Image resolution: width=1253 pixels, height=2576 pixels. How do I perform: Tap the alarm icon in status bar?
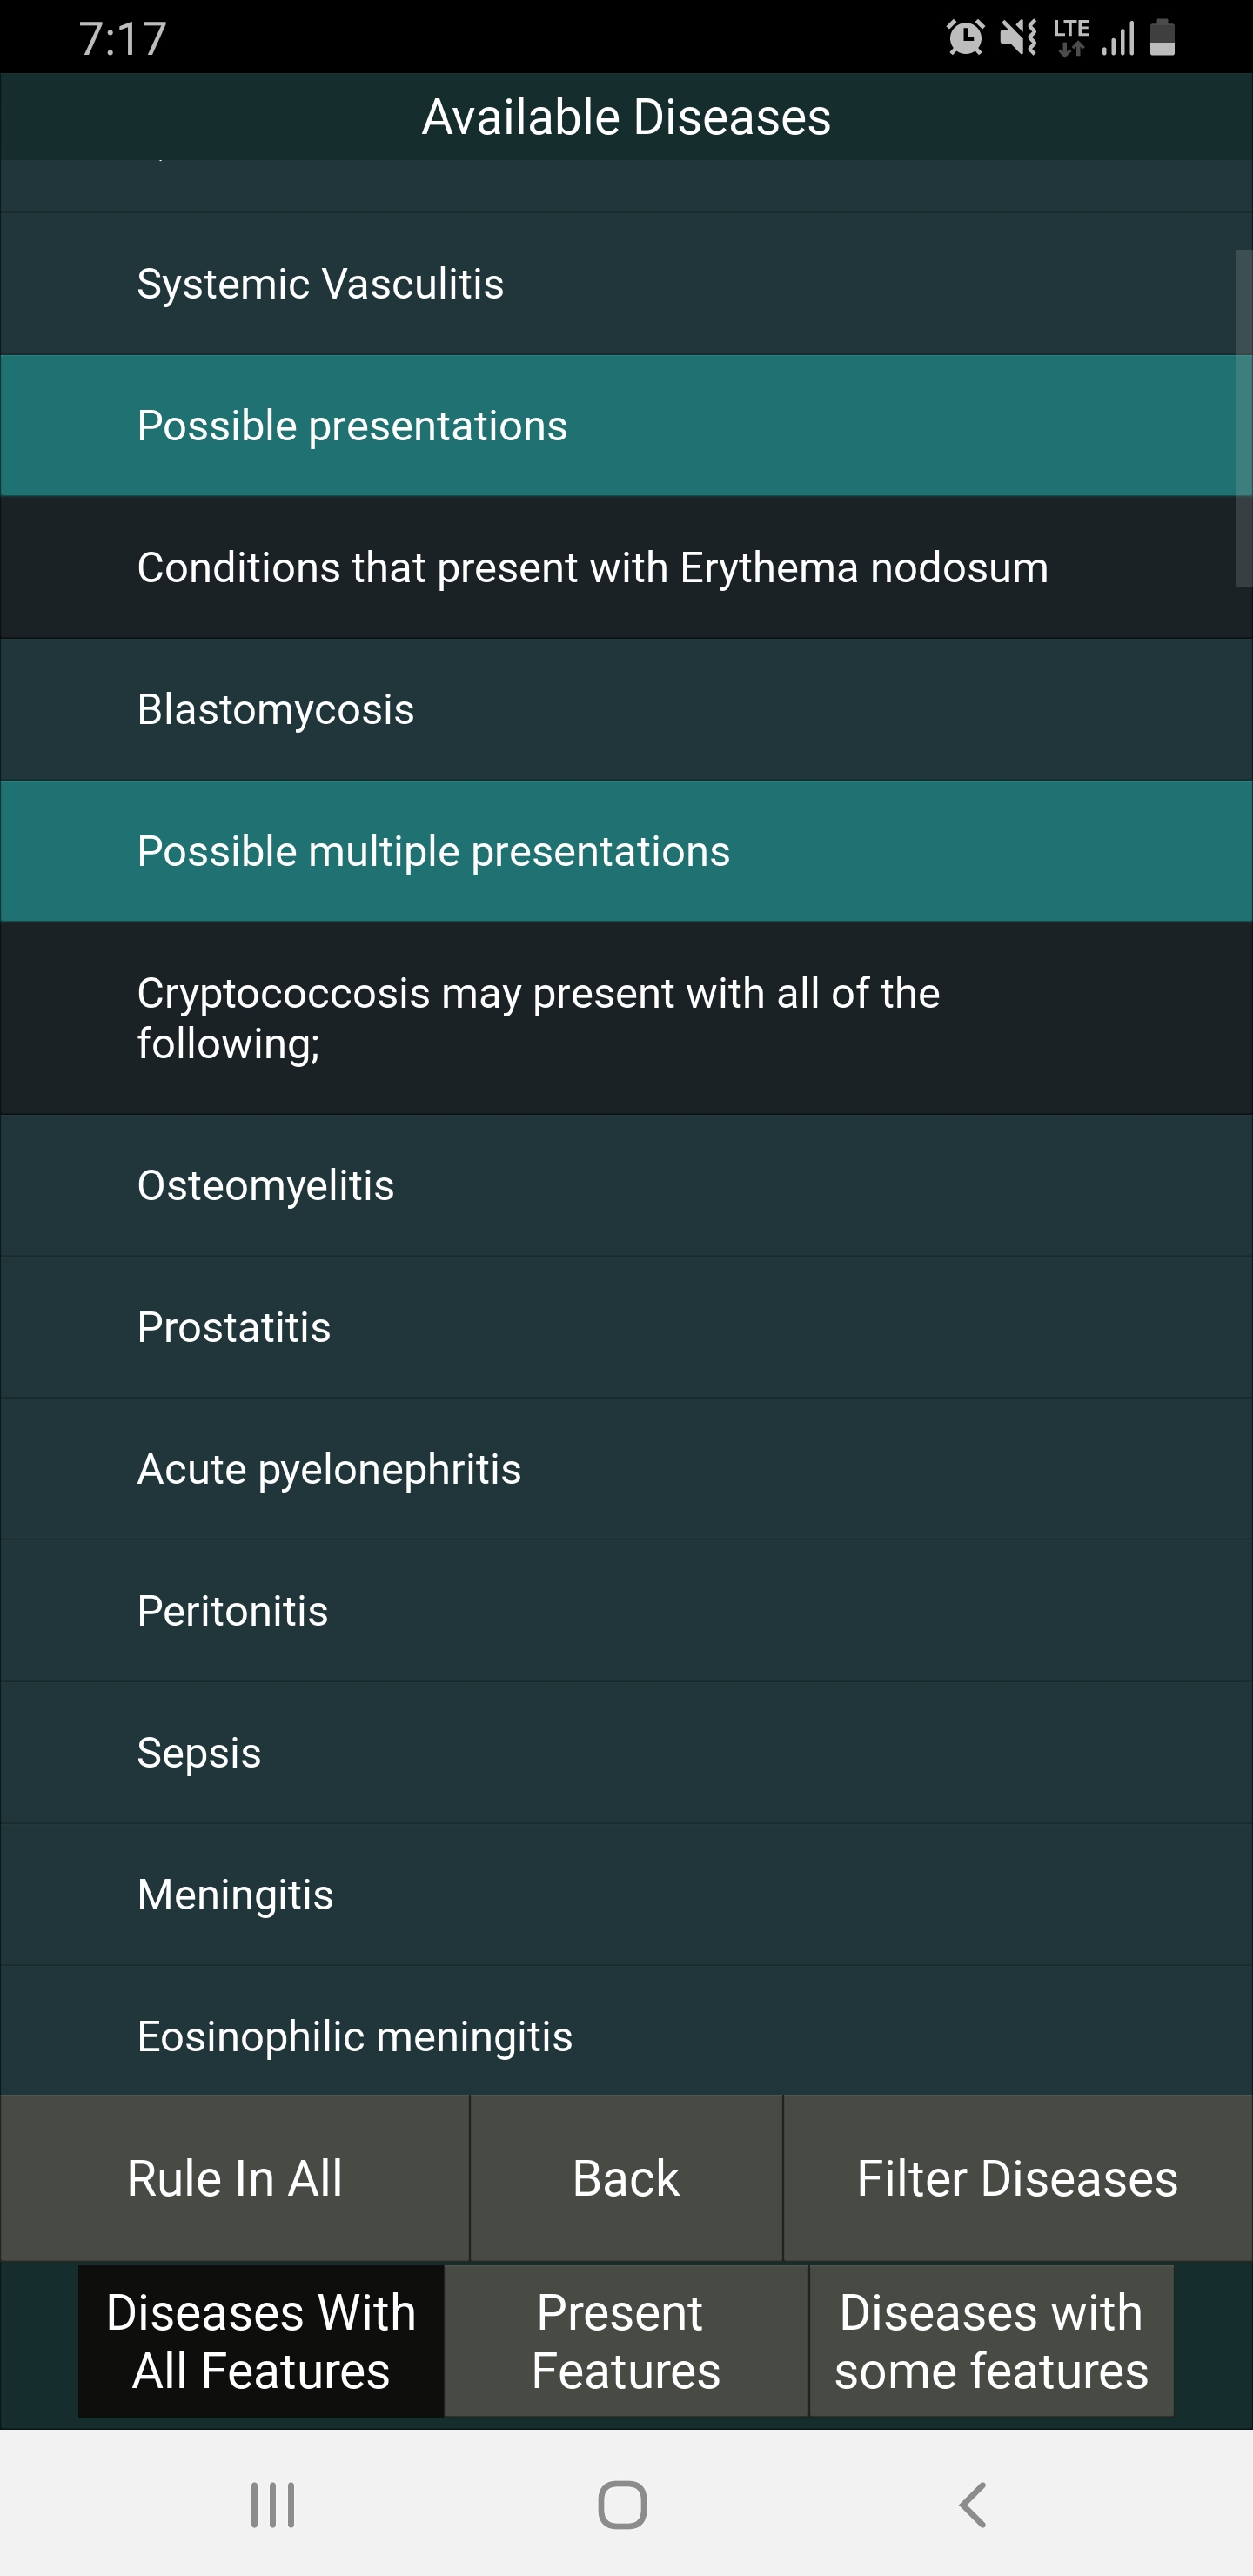coord(965,38)
